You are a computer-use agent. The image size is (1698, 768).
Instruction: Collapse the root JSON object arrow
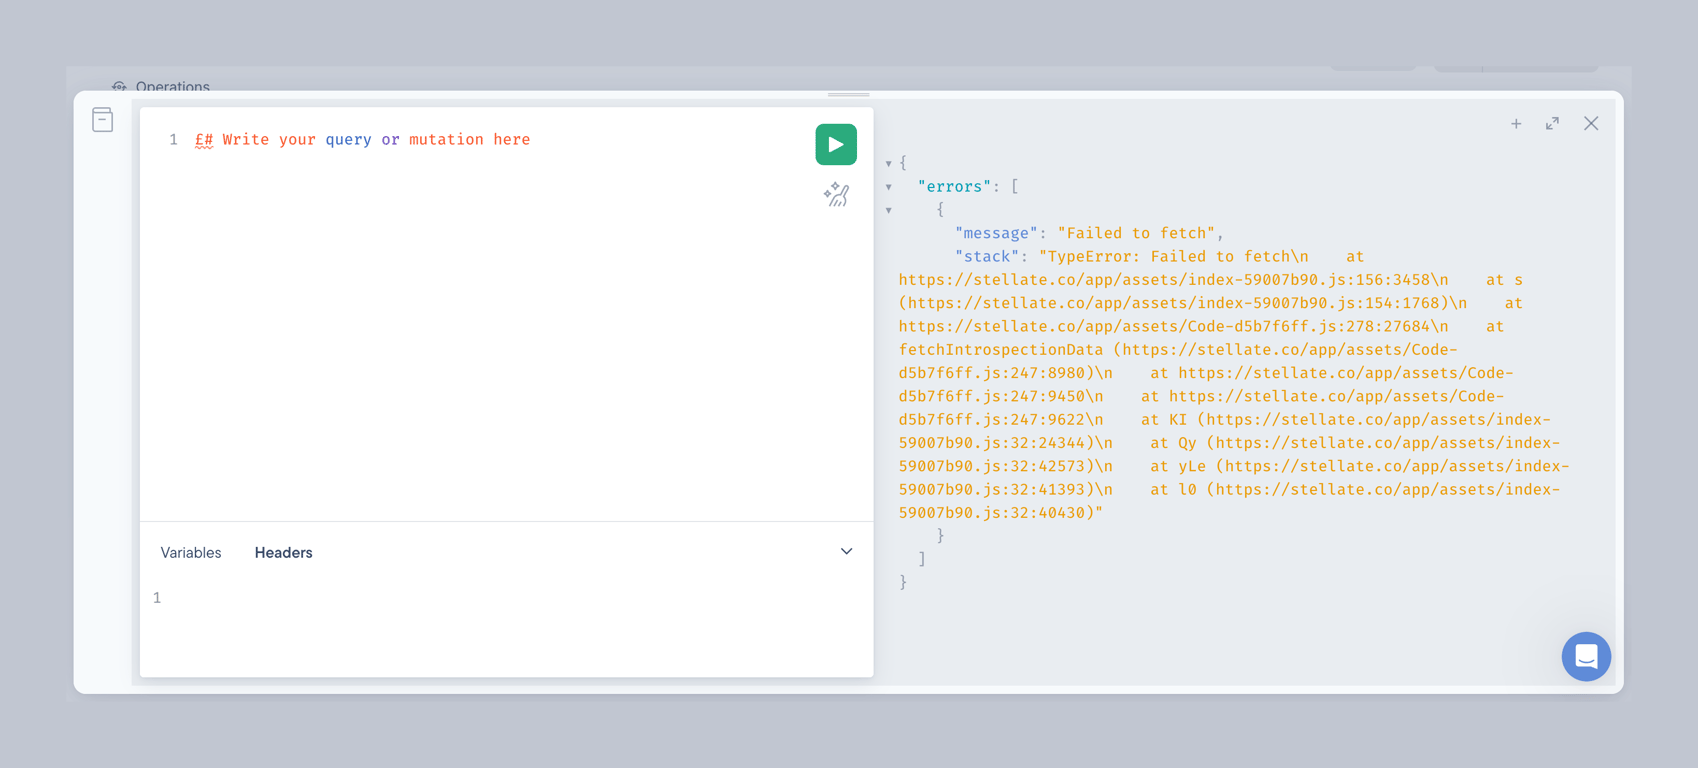(x=888, y=163)
